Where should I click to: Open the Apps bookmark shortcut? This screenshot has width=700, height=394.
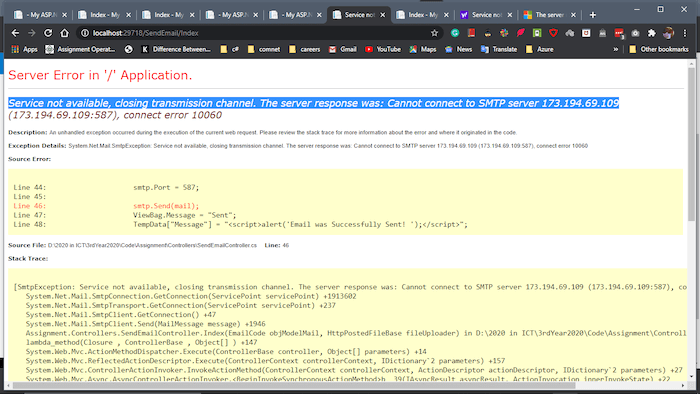click(x=25, y=49)
